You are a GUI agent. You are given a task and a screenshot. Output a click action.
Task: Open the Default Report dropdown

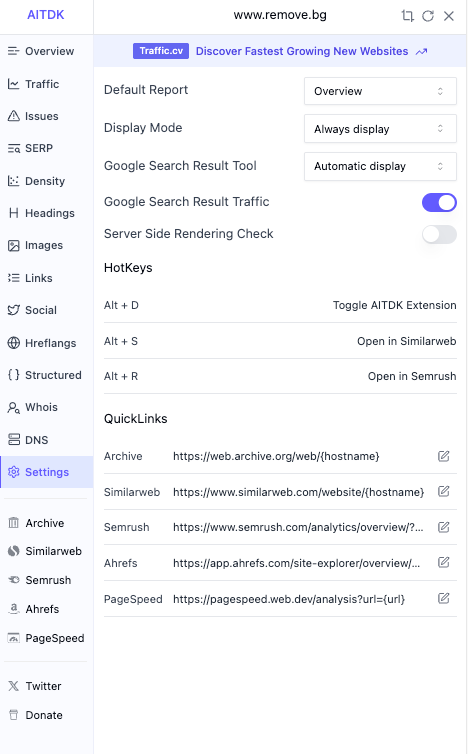380,91
